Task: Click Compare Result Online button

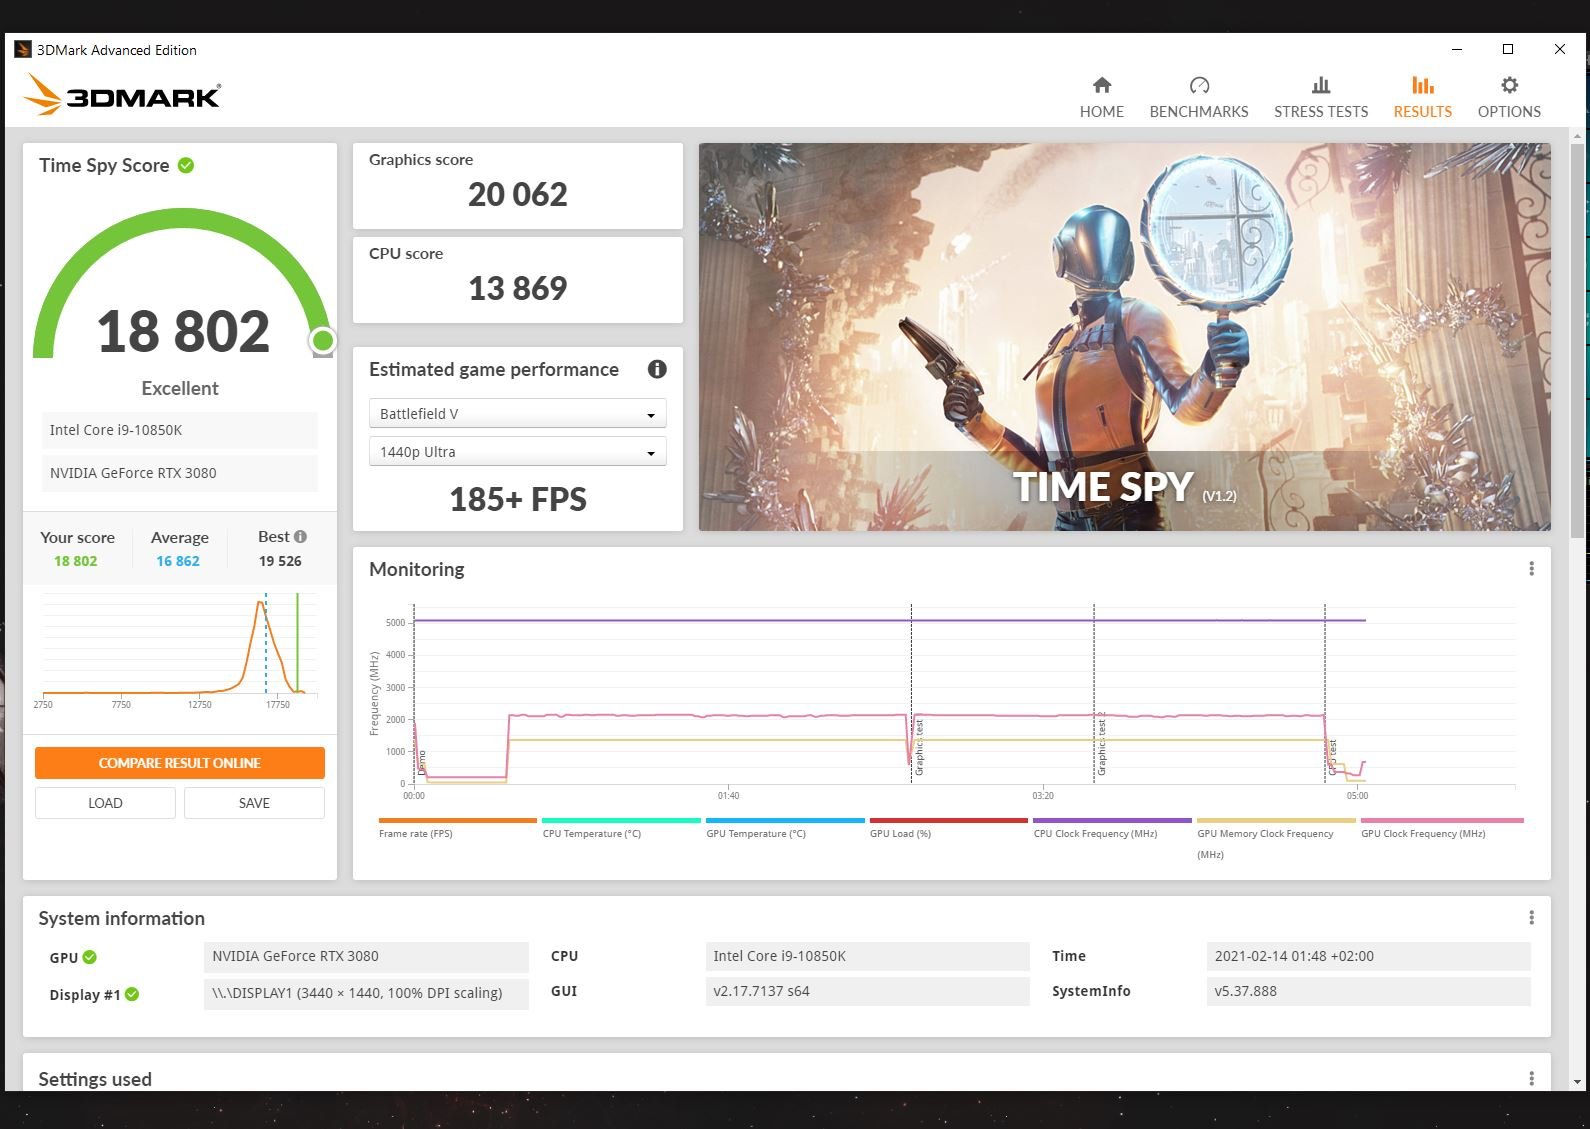Action: tap(180, 763)
